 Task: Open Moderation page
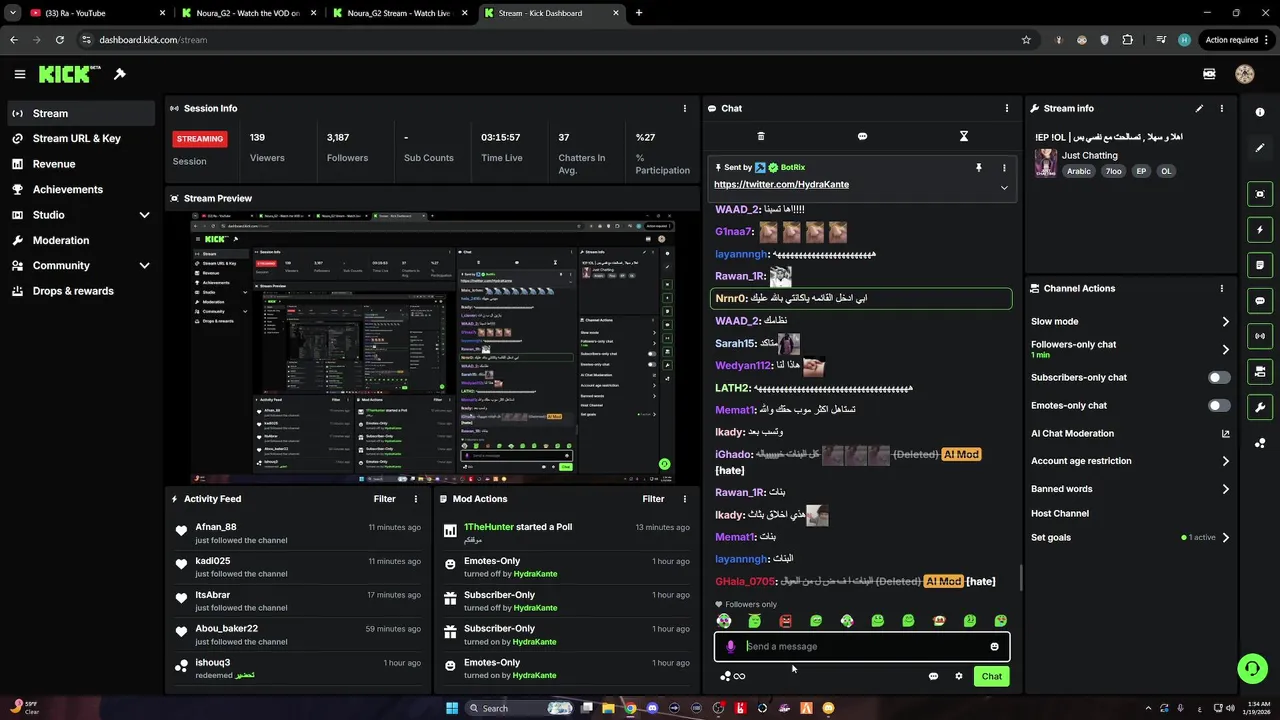(x=81, y=241)
